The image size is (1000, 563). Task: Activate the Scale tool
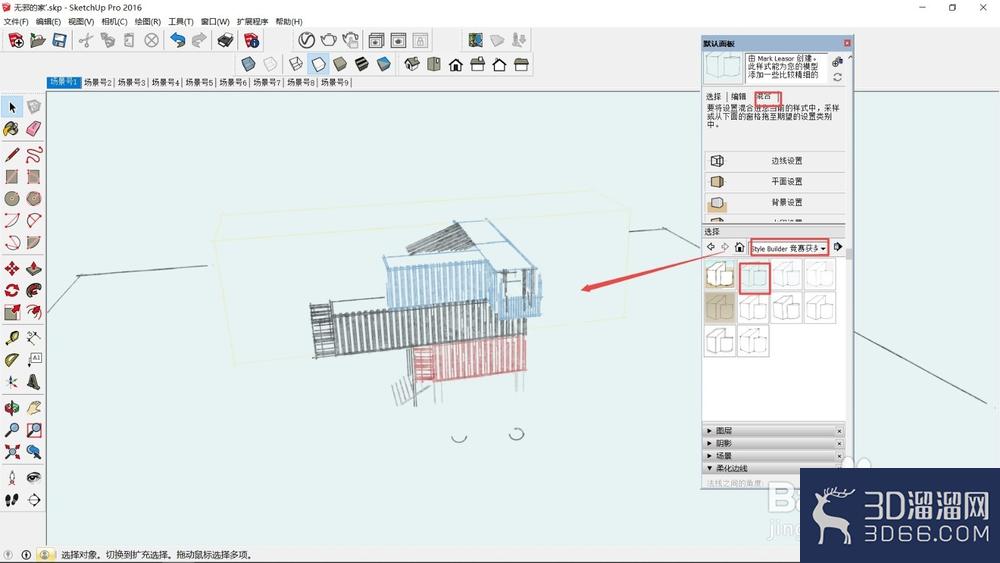(x=12, y=312)
